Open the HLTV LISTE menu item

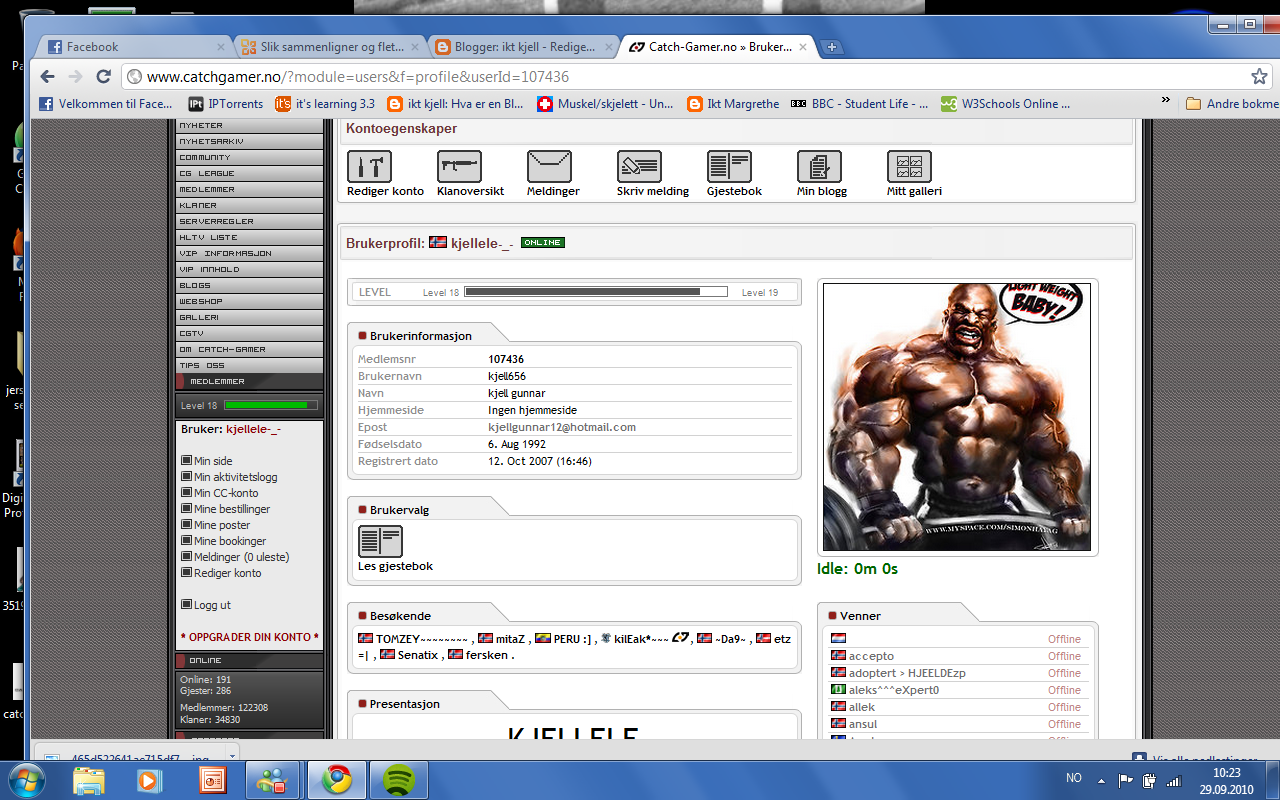pyautogui.click(x=249, y=237)
